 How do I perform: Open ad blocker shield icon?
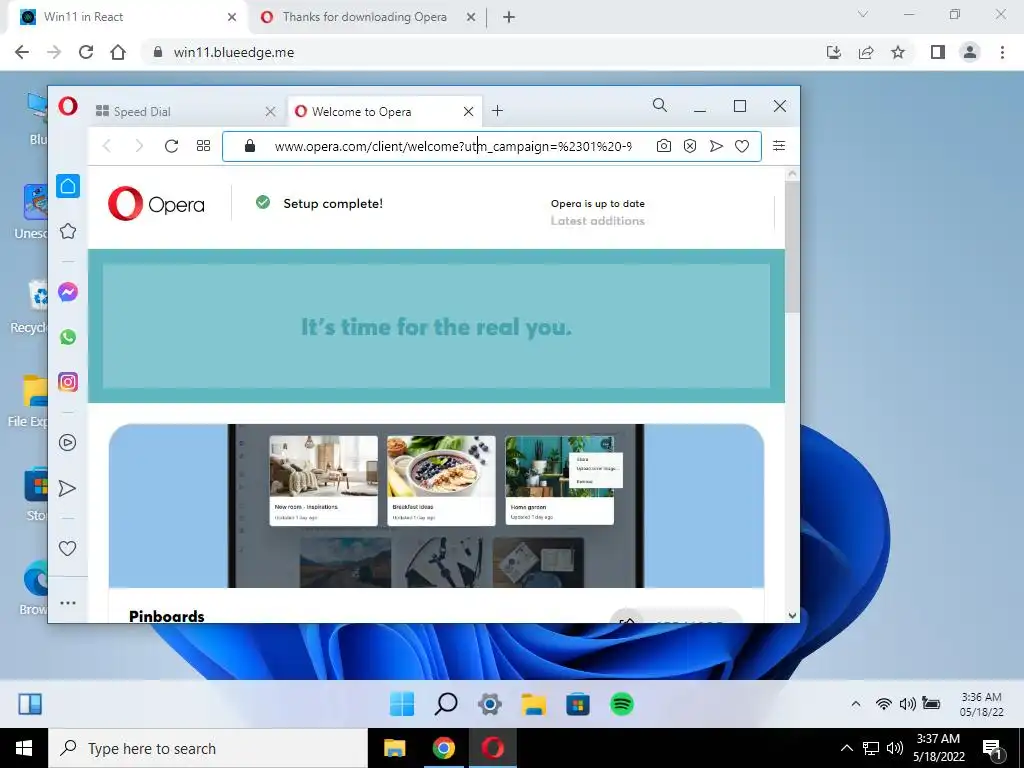click(x=690, y=146)
